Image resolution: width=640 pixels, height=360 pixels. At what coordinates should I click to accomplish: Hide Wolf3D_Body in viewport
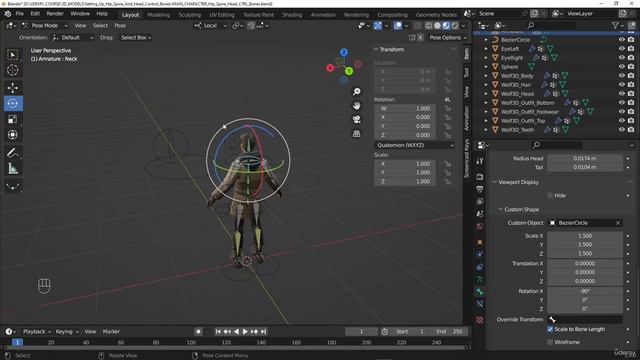(622, 76)
